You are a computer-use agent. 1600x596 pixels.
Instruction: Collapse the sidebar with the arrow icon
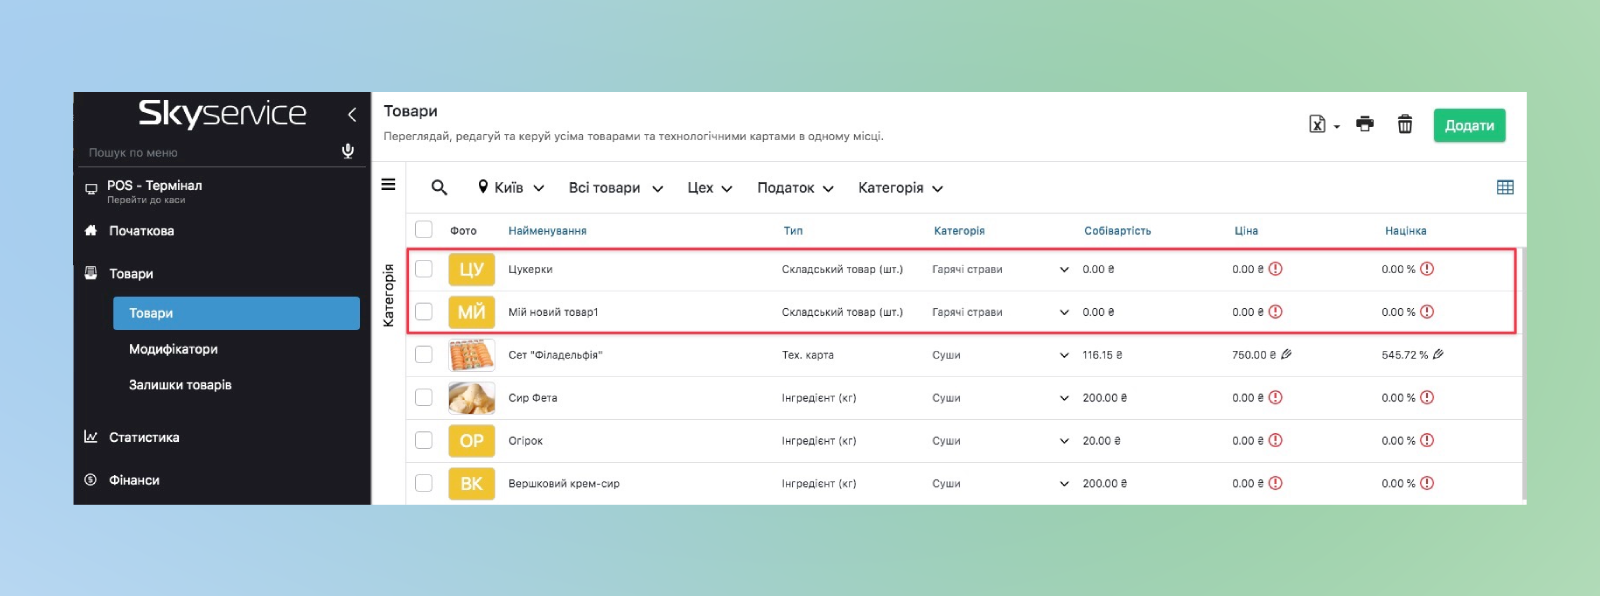(x=352, y=115)
